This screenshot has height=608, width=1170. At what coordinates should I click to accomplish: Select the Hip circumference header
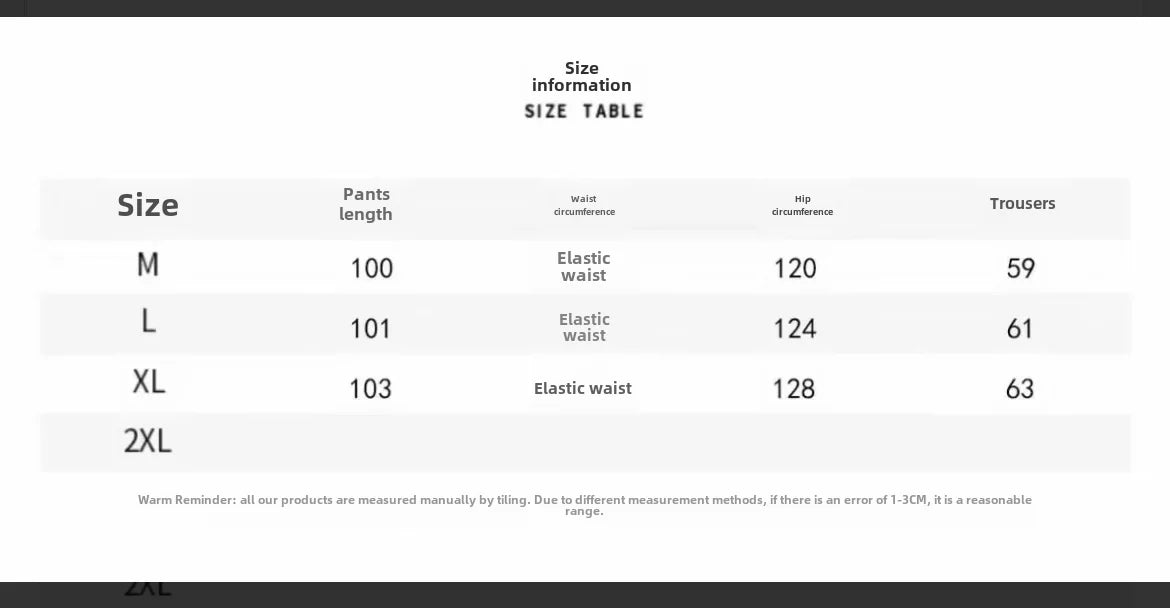[x=802, y=205]
